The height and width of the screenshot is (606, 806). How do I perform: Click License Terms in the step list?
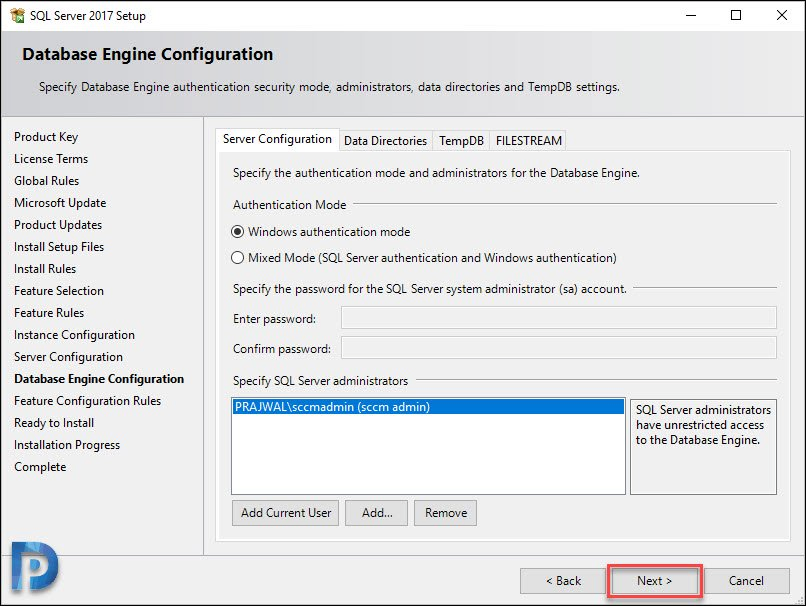51,159
